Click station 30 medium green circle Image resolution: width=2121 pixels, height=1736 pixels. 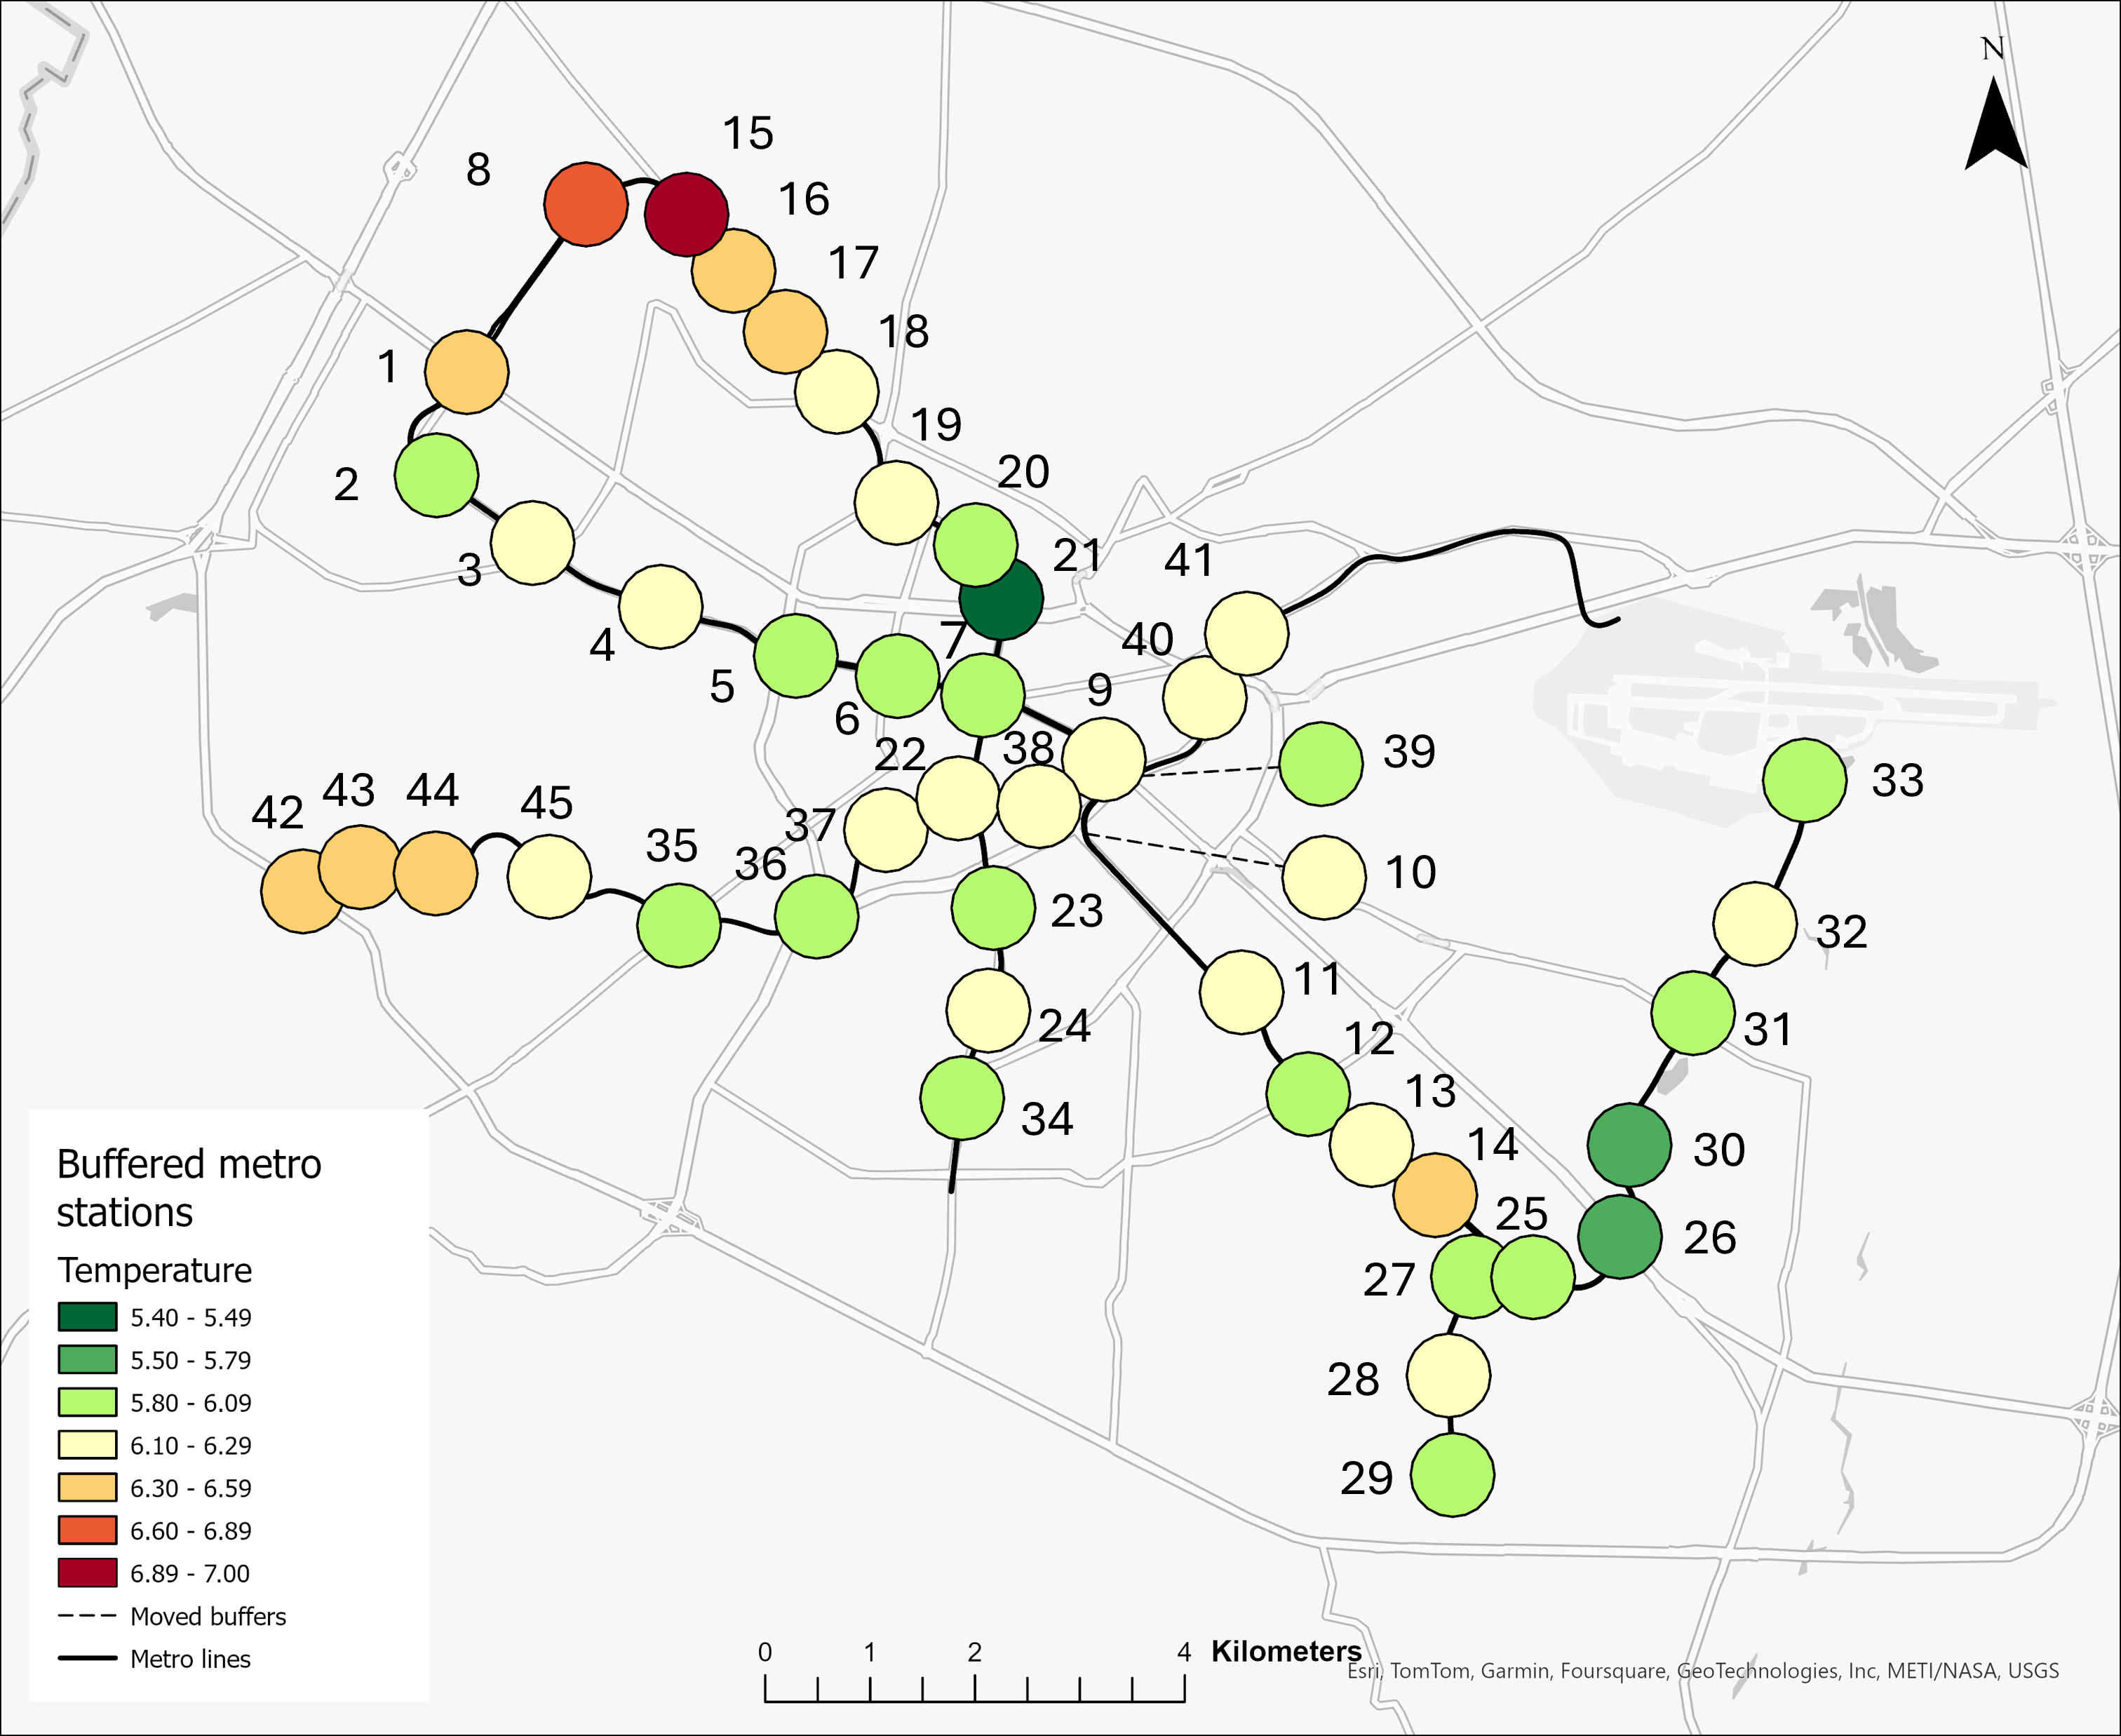pyautogui.click(x=1629, y=1145)
